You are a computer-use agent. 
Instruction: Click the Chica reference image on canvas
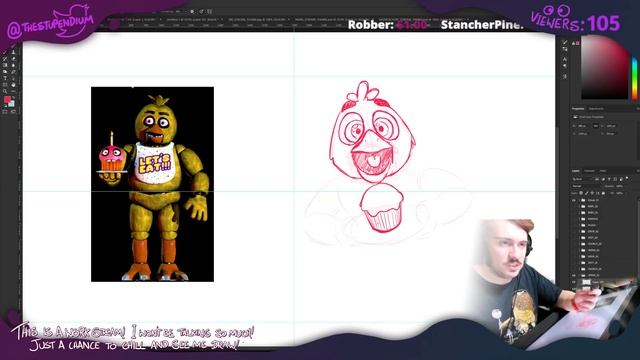pos(152,184)
